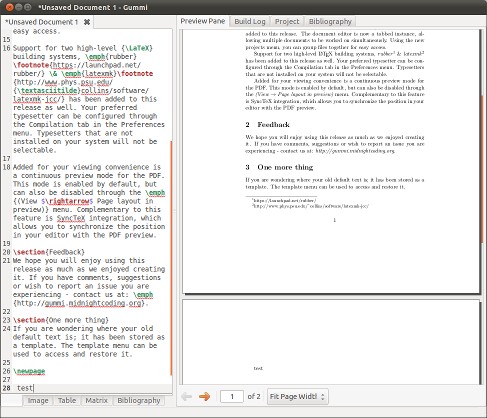
Task: Click the \newpage command in editor
Action: tap(29, 371)
